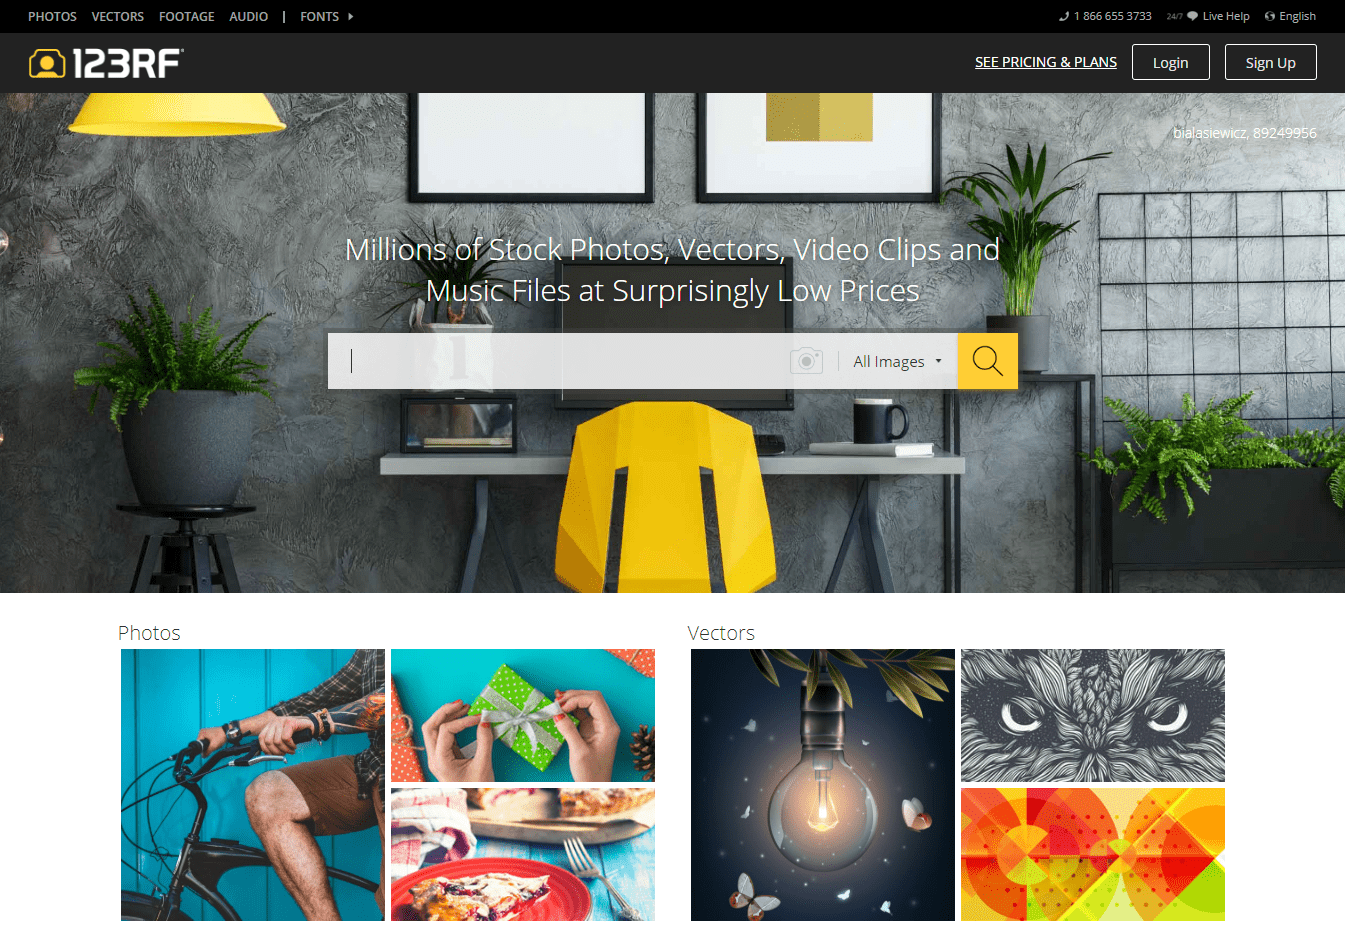Click the globe icon next to English
The height and width of the screenshot is (935, 1345).
click(x=1270, y=16)
